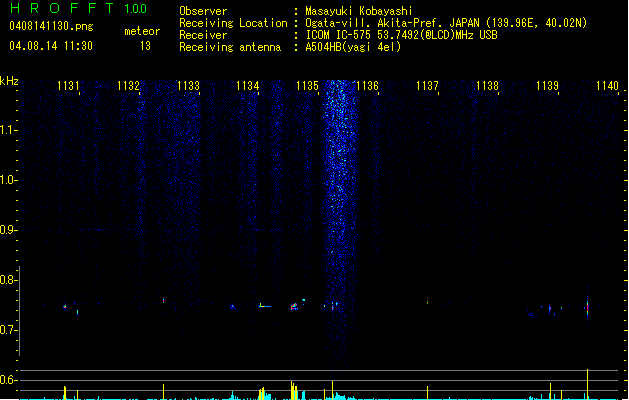Click the ICOM IC-575 receiver text
The height and width of the screenshot is (400, 629).
point(401,35)
